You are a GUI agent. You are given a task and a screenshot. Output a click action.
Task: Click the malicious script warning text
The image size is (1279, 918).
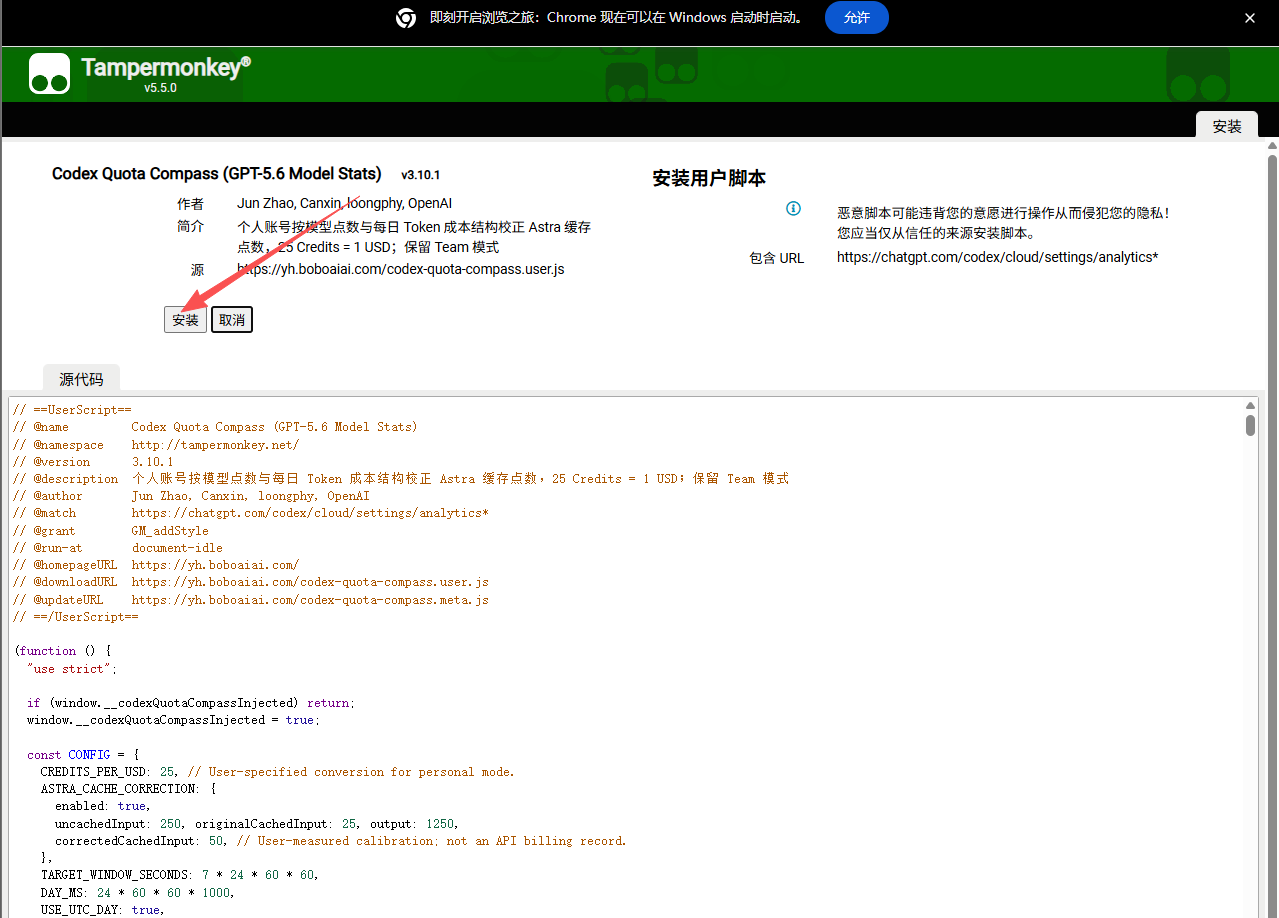click(1003, 223)
